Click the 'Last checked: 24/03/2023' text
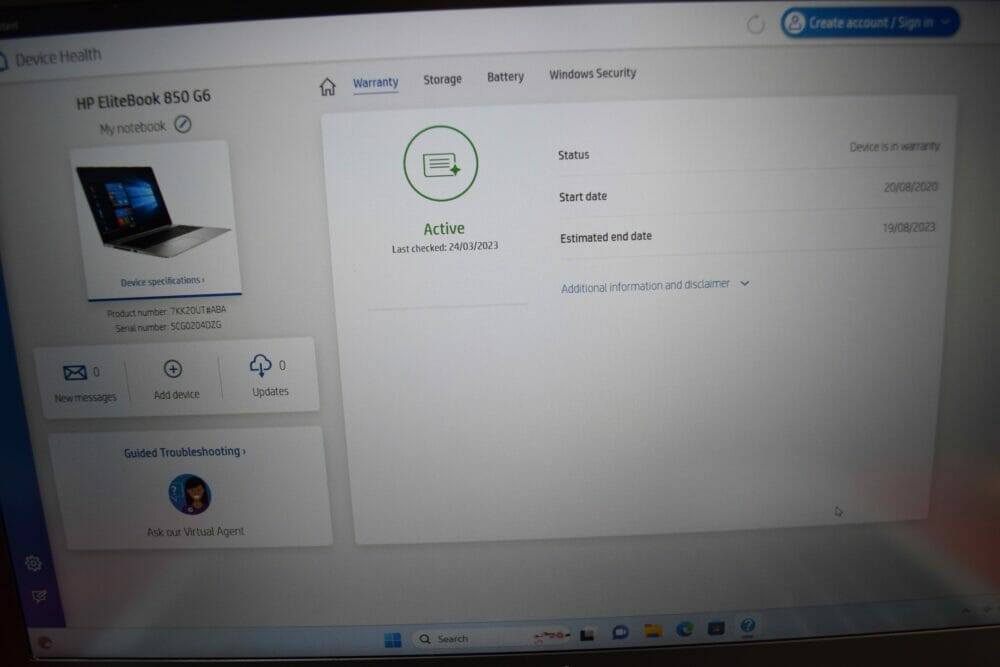1000x667 pixels. [445, 247]
